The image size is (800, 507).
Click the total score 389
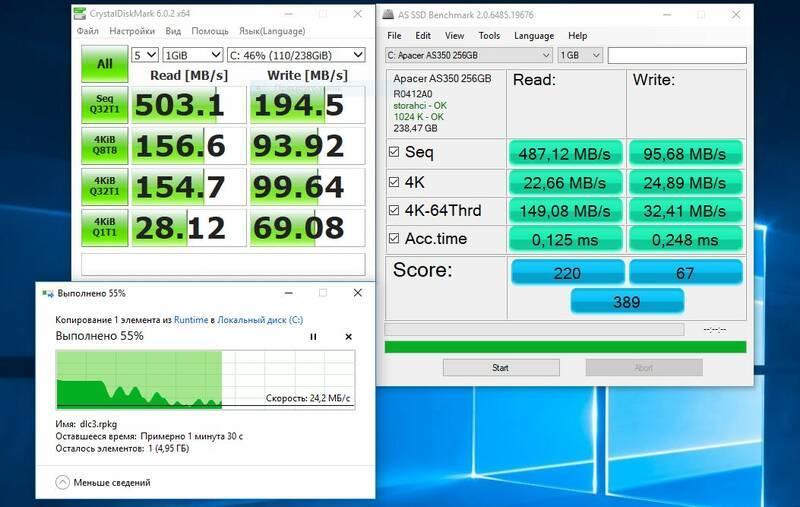point(627,301)
